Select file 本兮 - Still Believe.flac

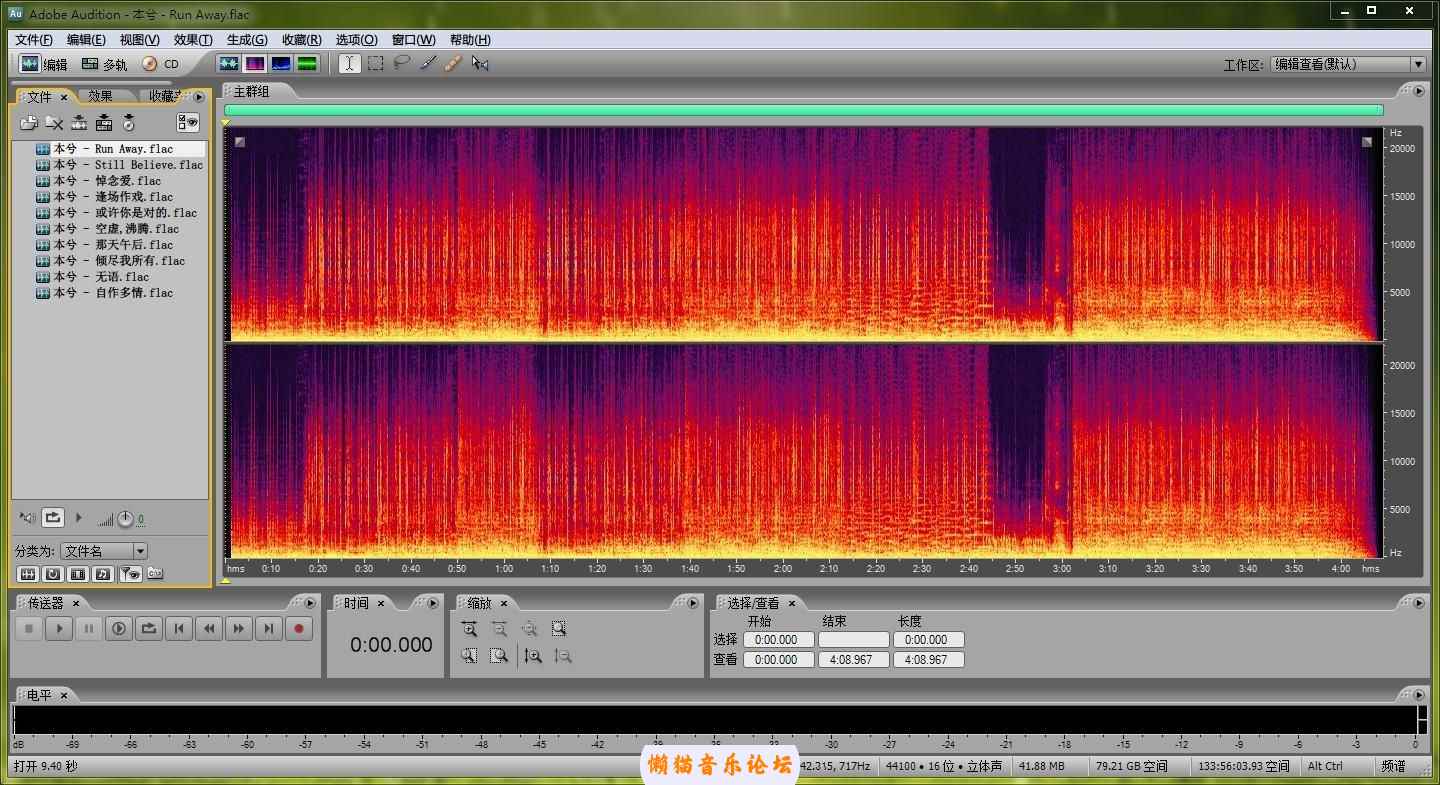pyautogui.click(x=120, y=165)
